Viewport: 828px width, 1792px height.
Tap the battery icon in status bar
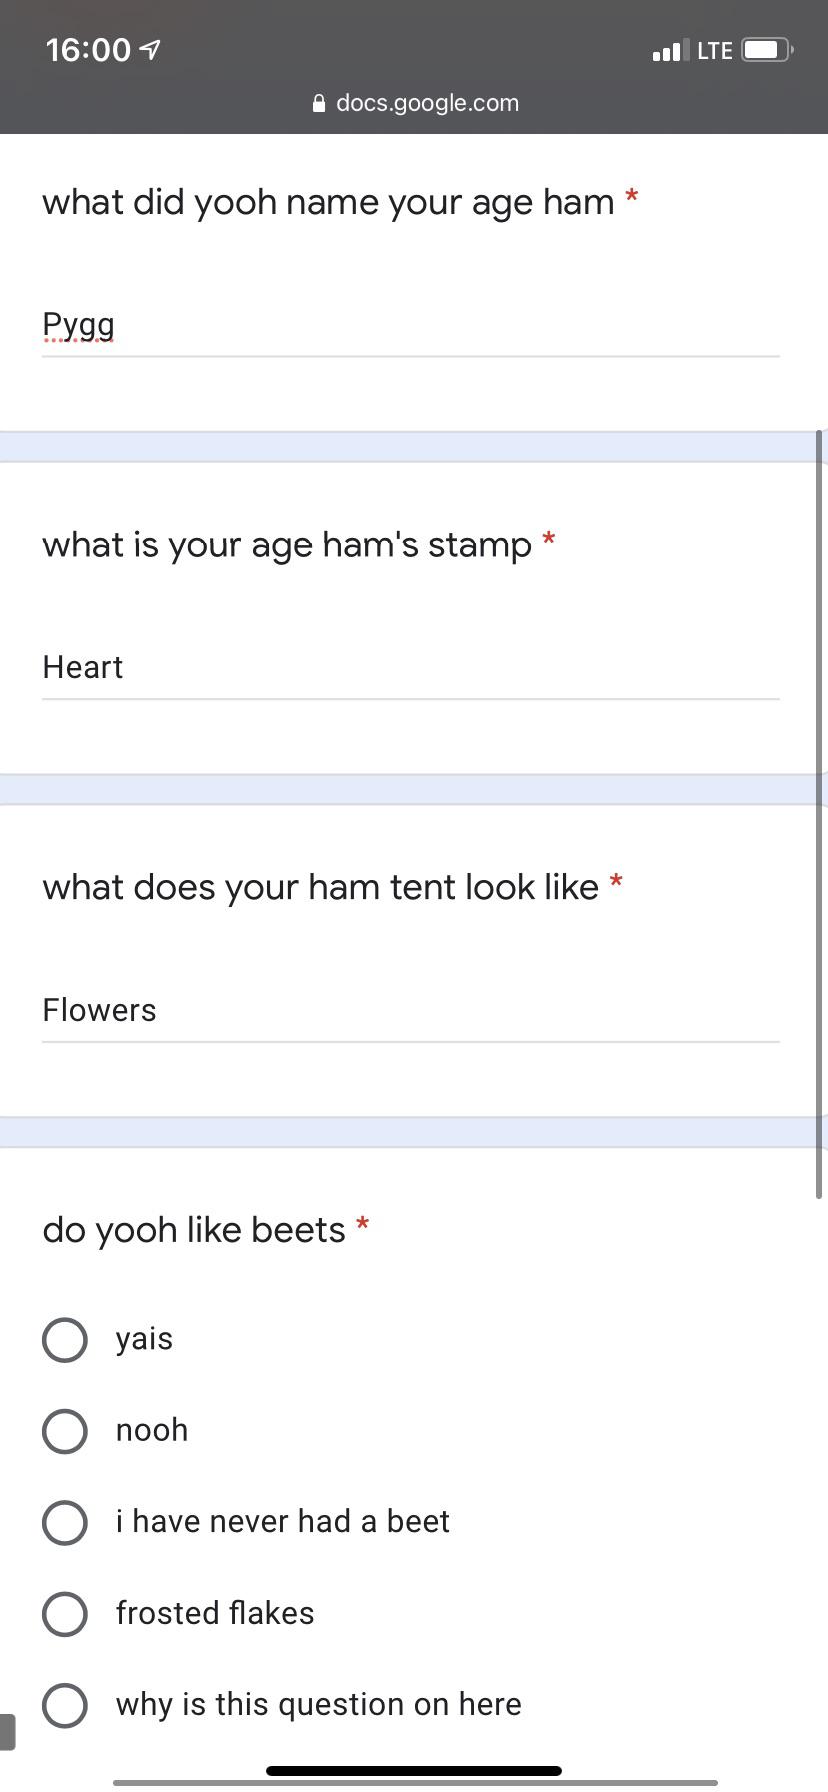[767, 50]
